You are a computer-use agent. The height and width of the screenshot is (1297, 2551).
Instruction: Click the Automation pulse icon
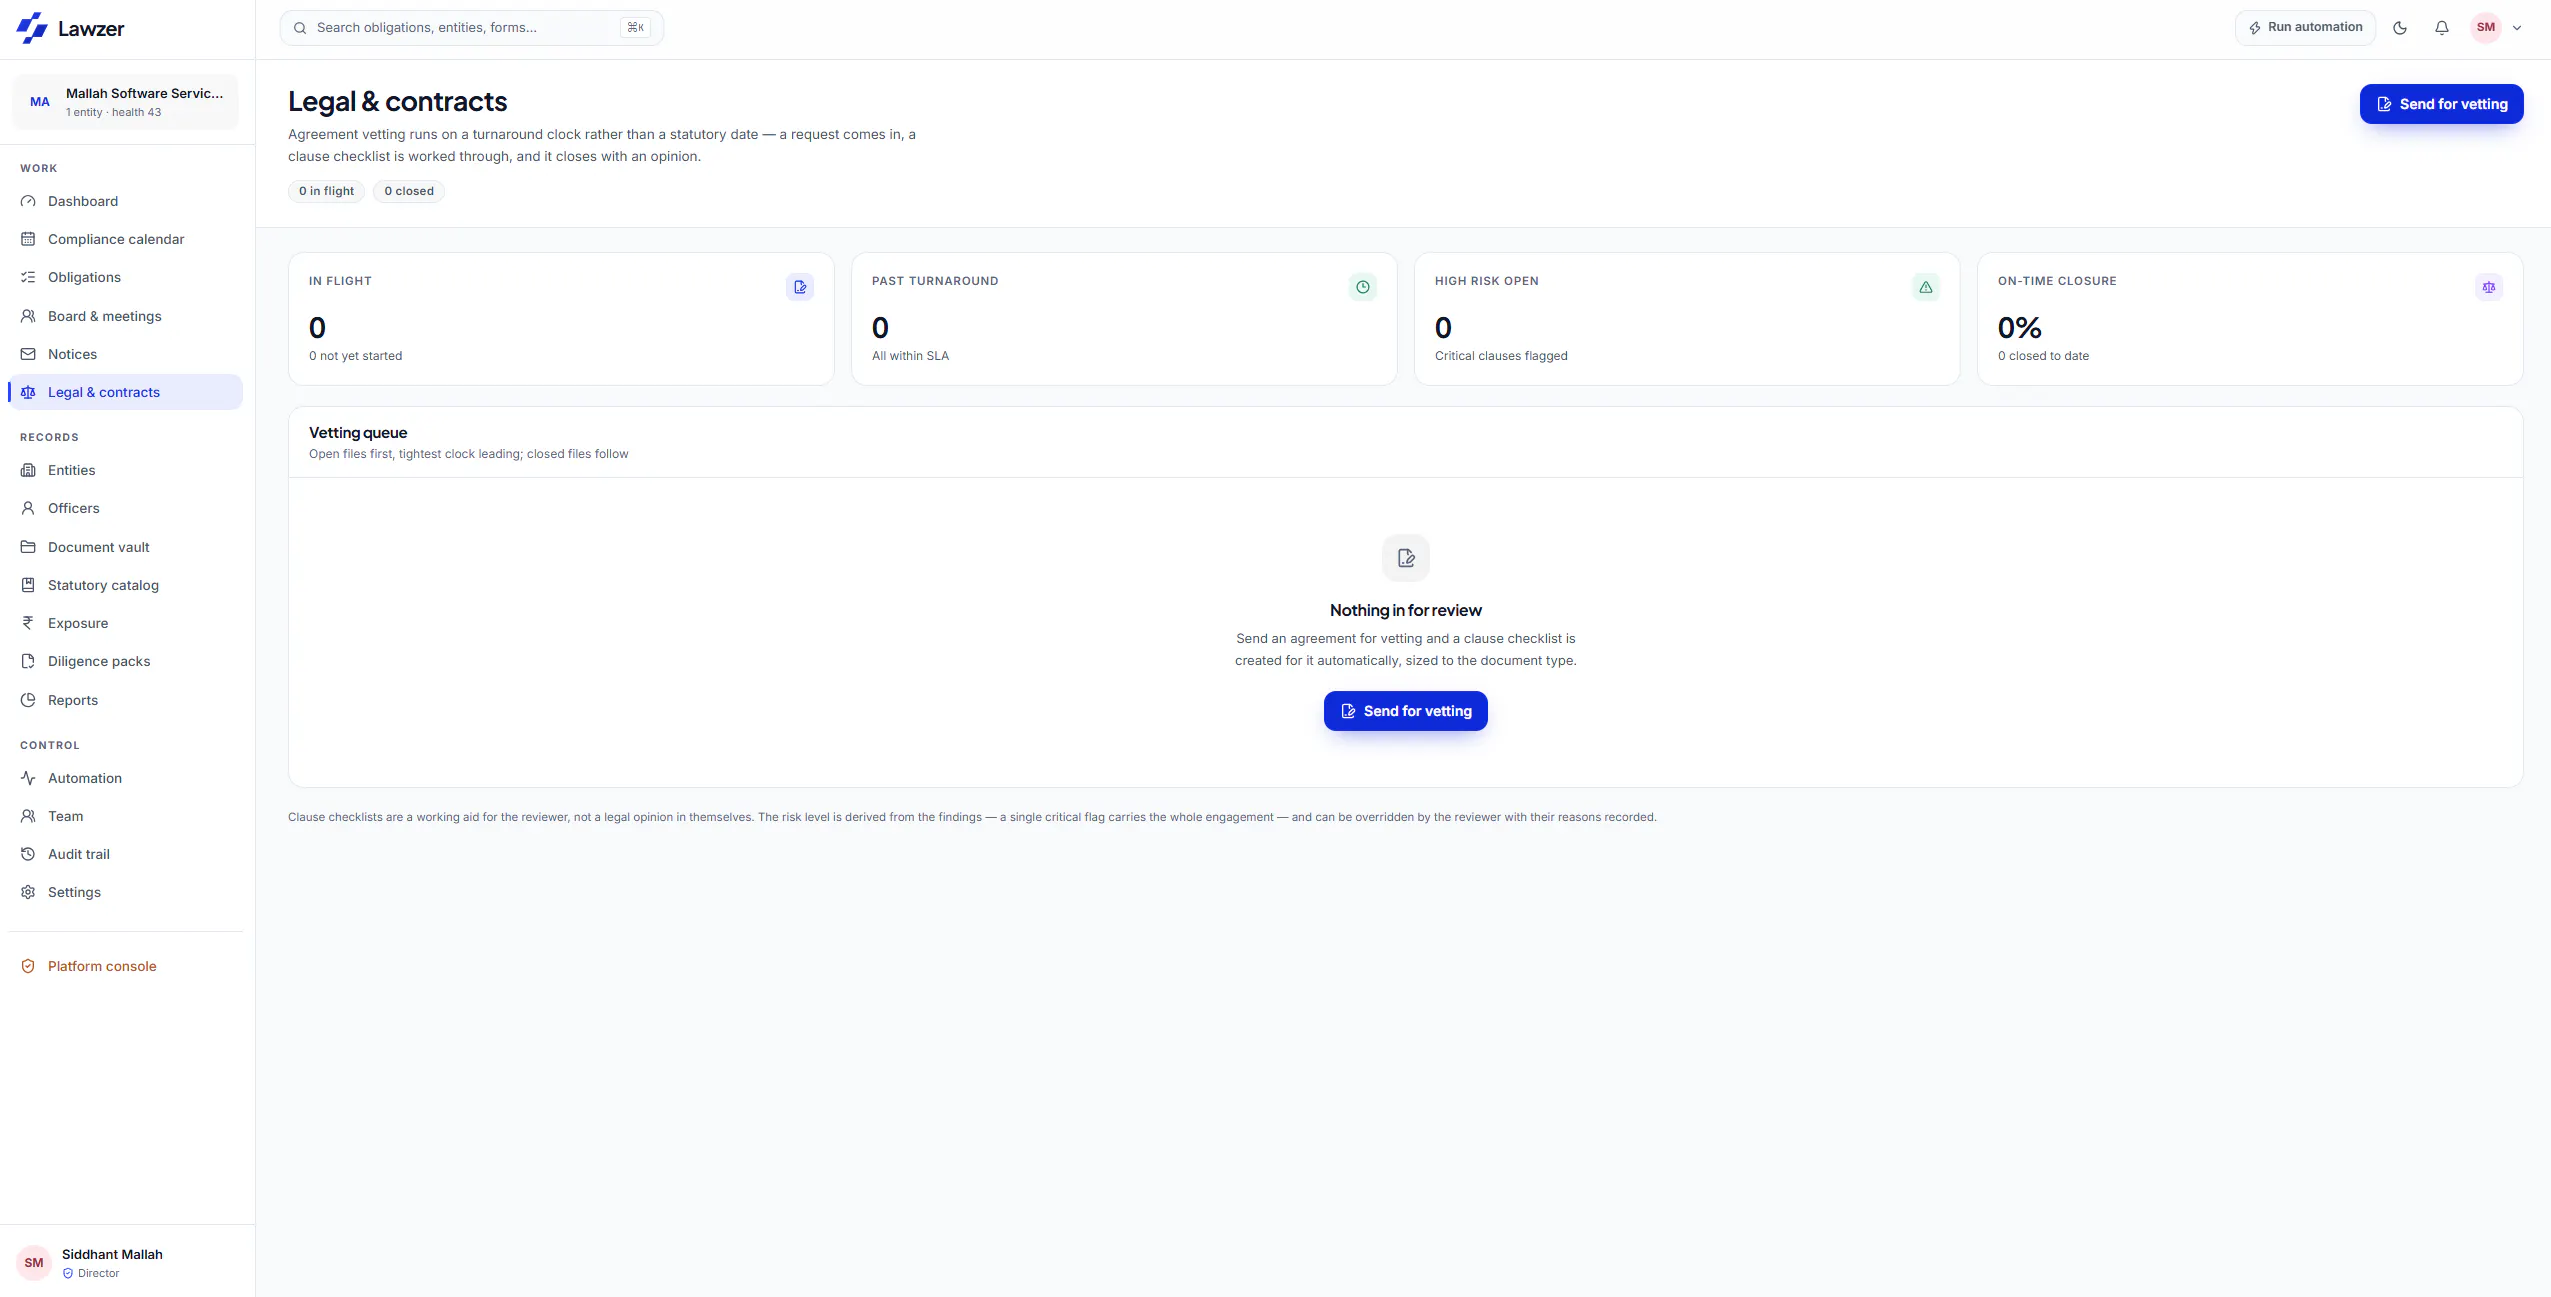click(28, 778)
